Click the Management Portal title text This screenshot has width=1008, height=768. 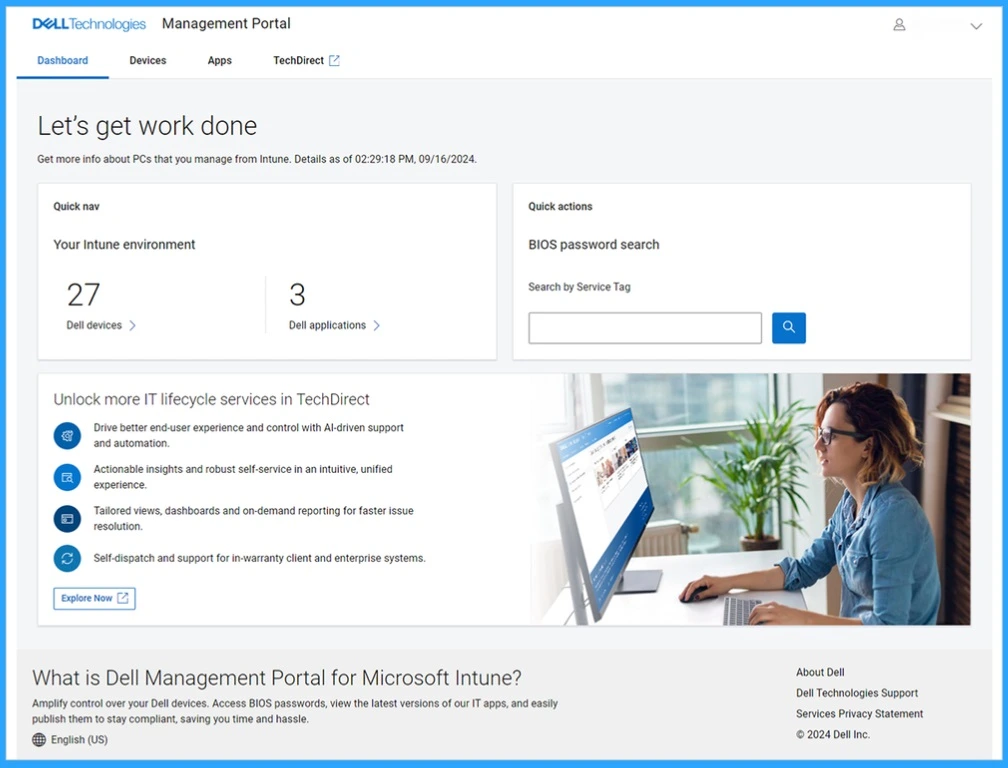point(226,24)
